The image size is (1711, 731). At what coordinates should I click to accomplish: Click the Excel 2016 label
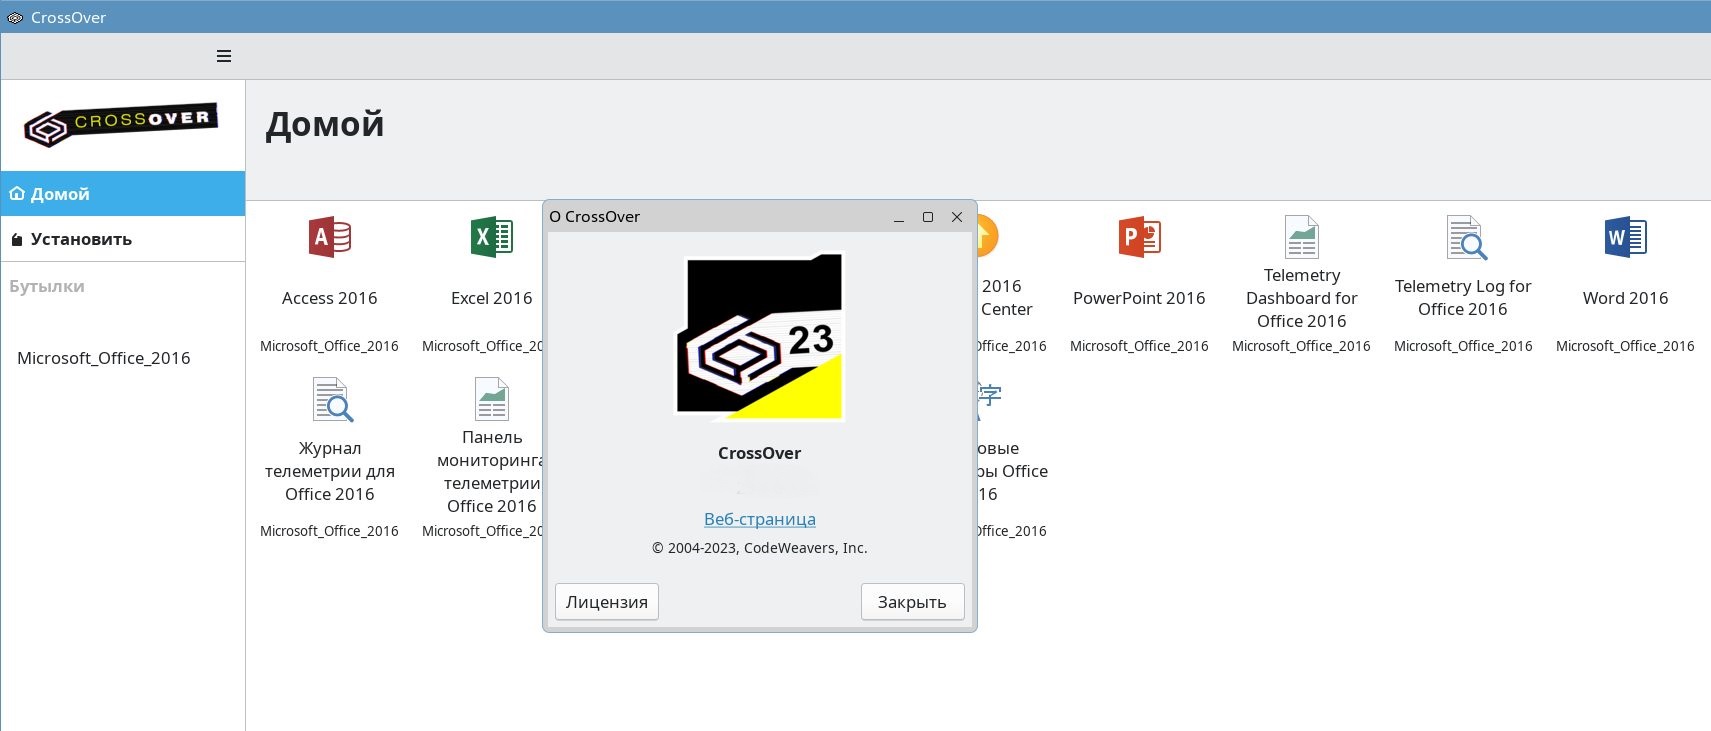491,298
